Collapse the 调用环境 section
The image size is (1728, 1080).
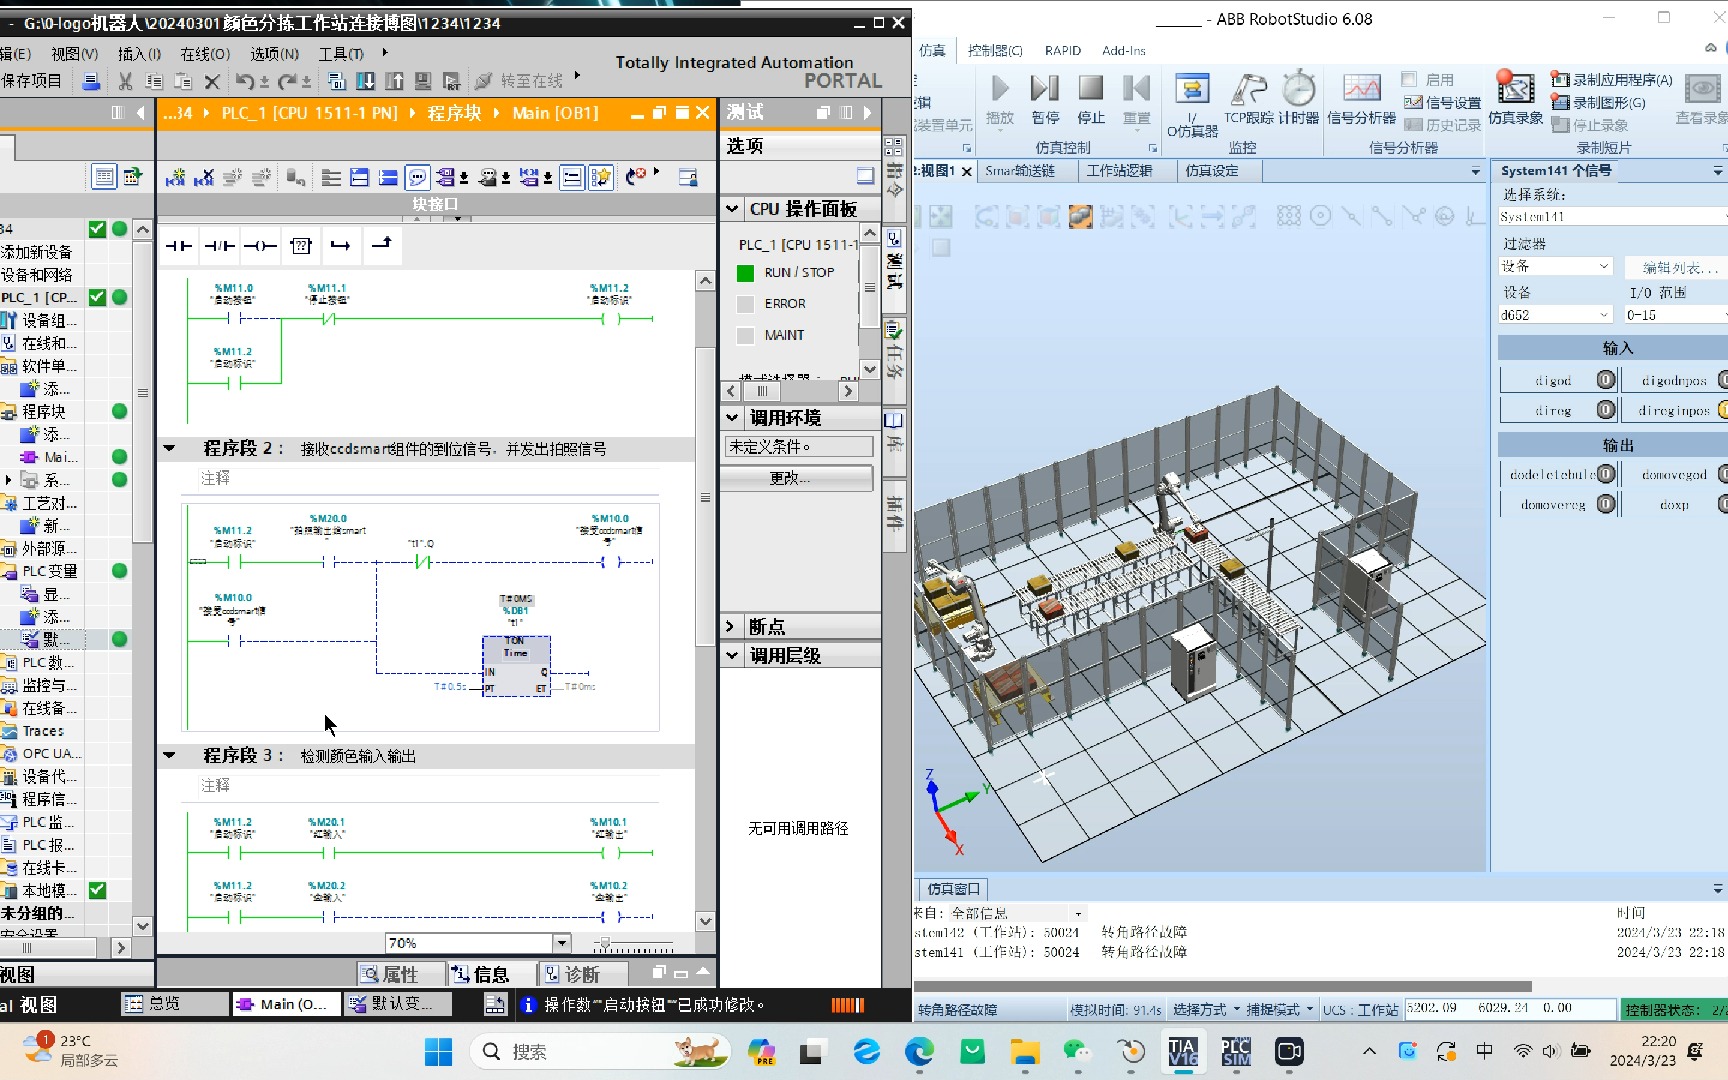pyautogui.click(x=732, y=417)
